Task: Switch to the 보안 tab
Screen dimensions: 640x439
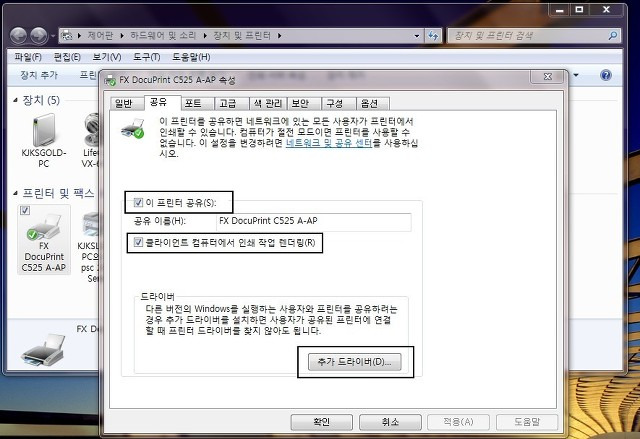Action: [304, 104]
